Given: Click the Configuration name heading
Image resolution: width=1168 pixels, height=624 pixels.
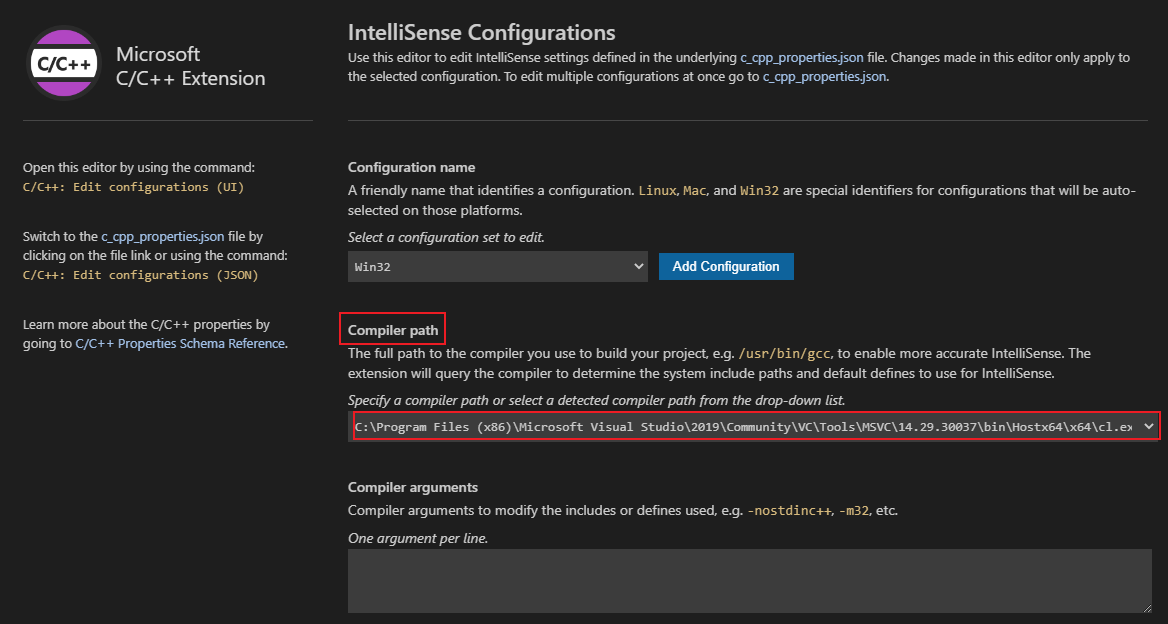Looking at the screenshot, I should point(411,168).
